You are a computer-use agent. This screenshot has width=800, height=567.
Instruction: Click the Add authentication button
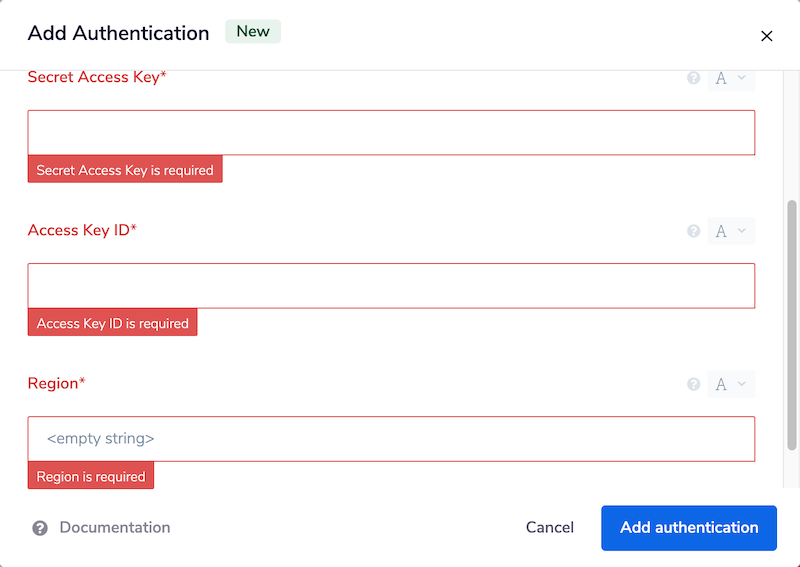pyautogui.click(x=689, y=528)
